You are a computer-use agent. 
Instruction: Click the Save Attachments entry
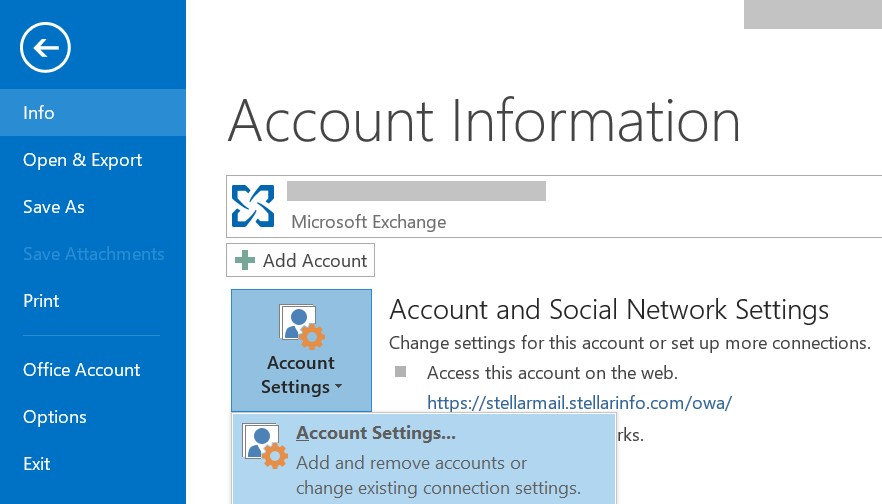coord(93,254)
